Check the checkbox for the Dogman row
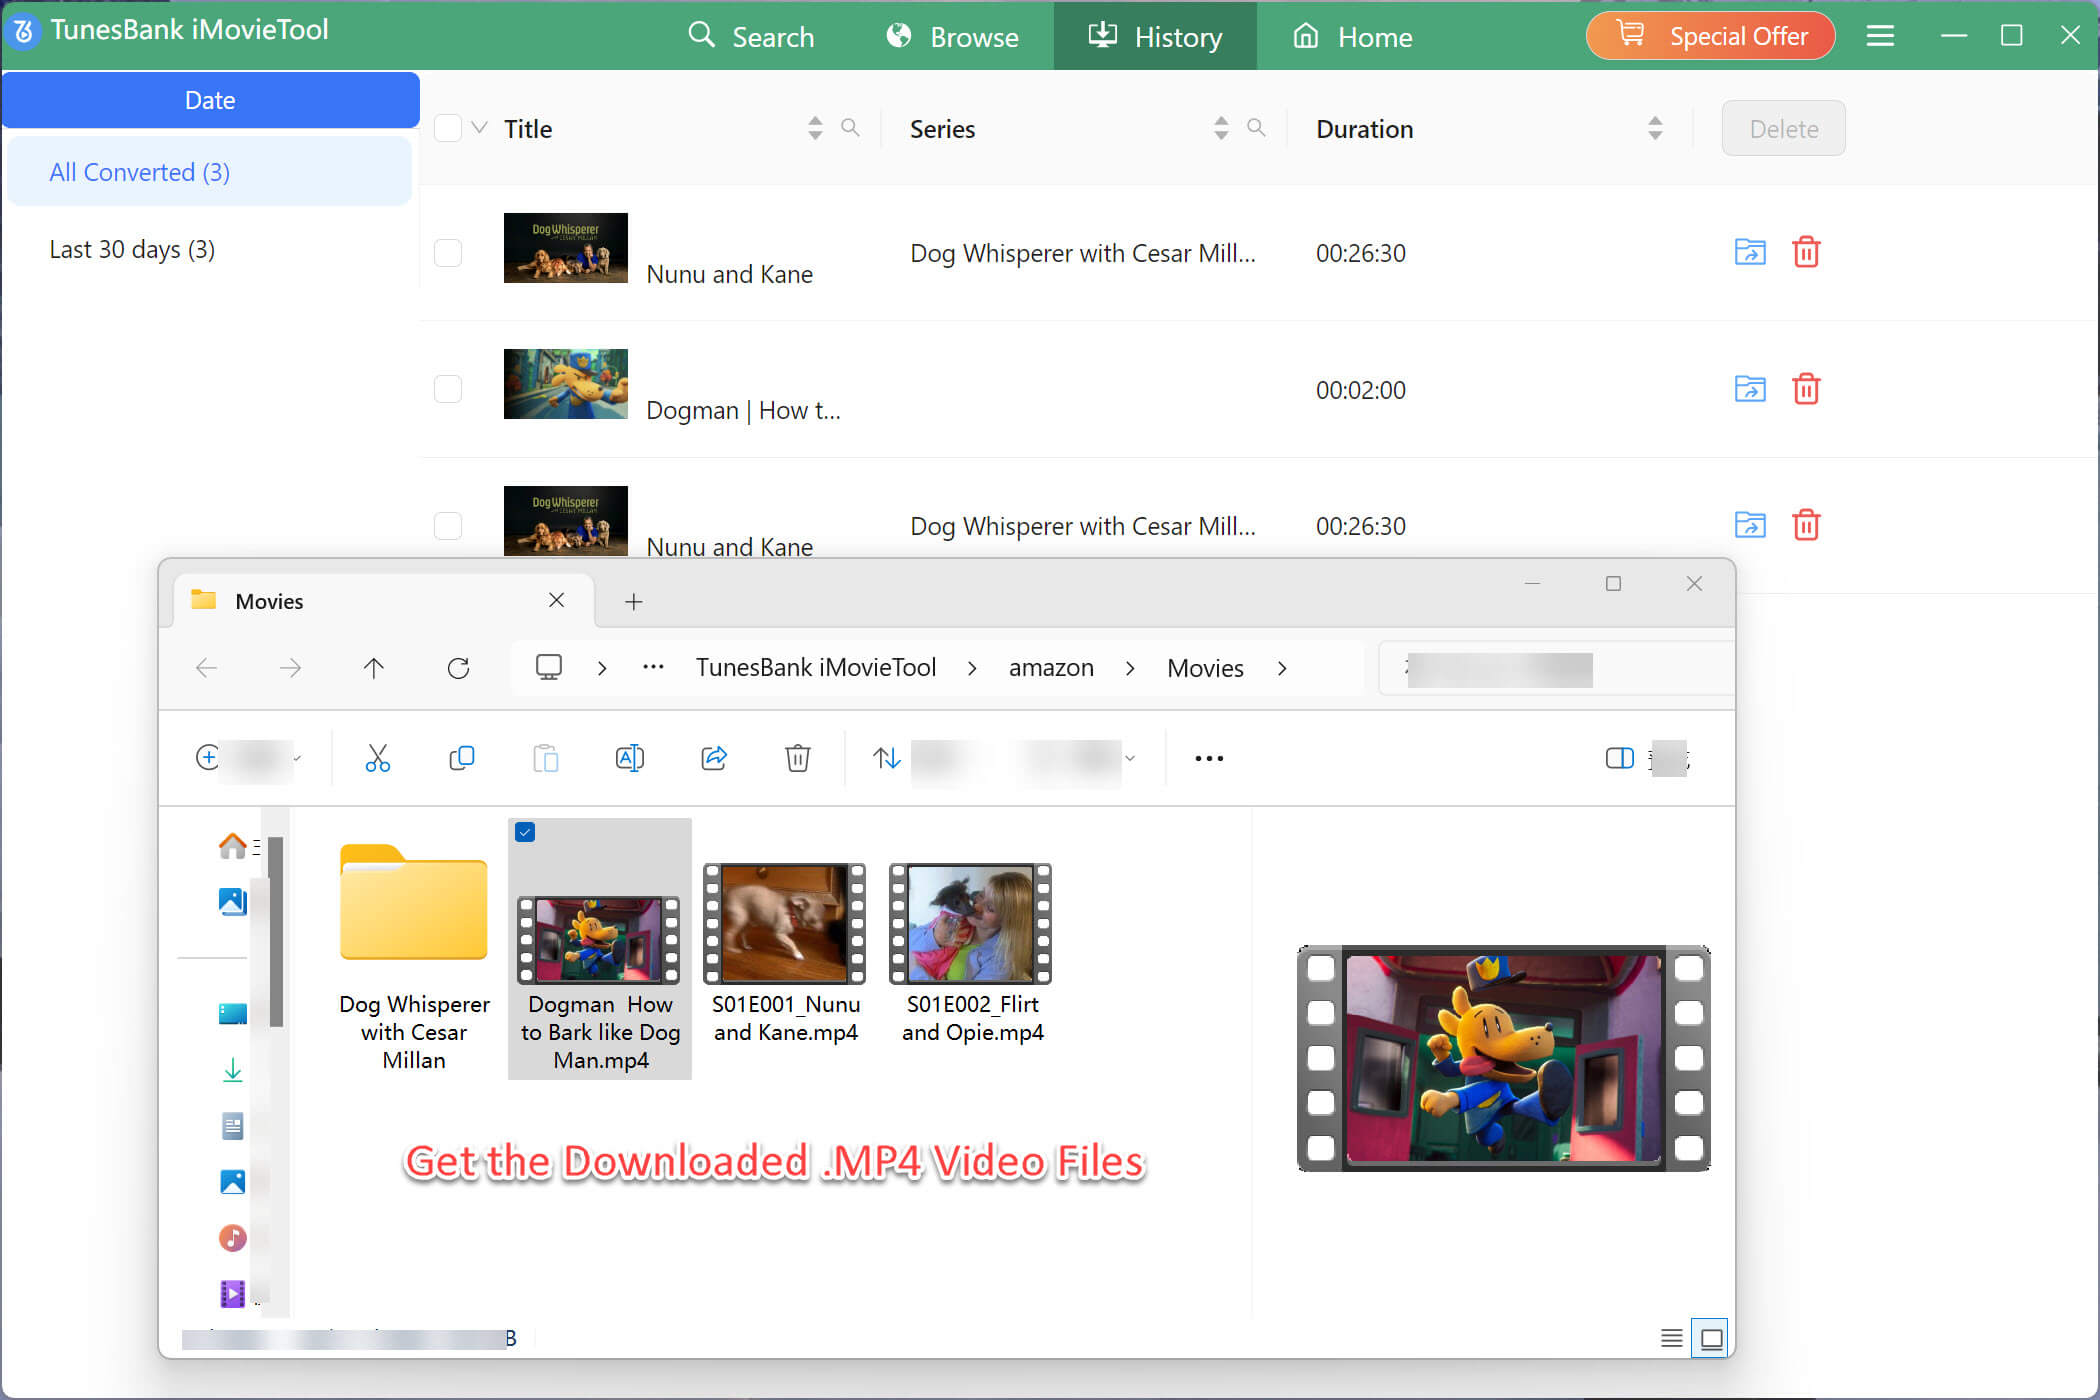 447,389
